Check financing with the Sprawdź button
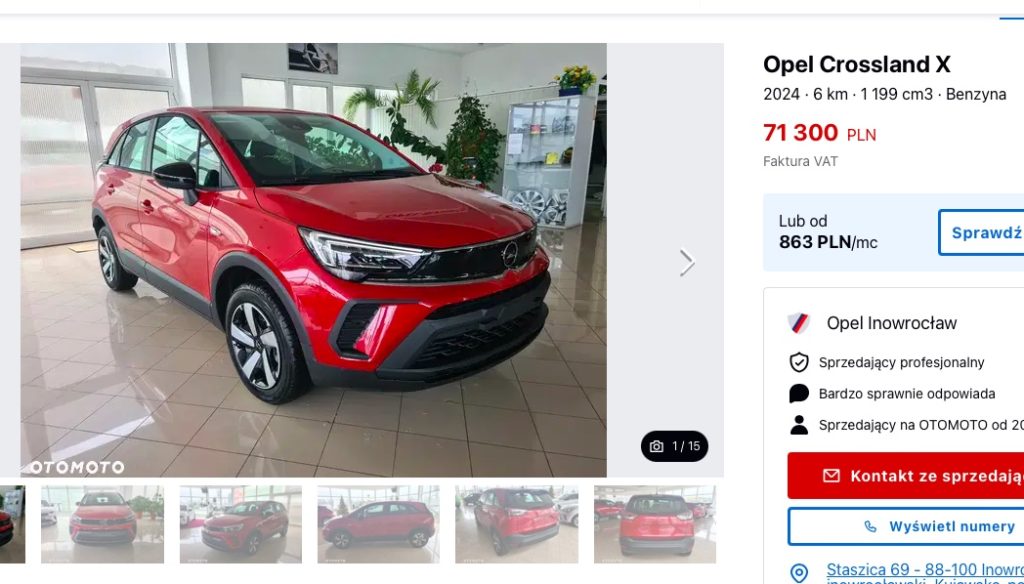 pos(981,233)
